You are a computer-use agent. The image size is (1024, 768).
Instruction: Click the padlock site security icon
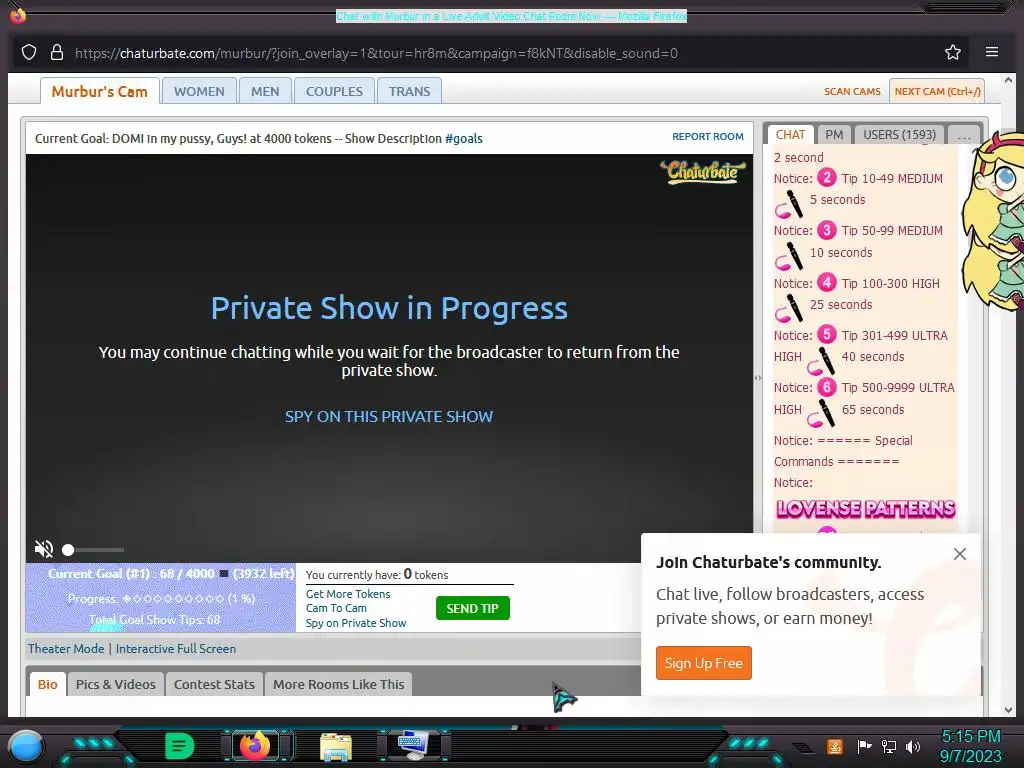point(57,52)
